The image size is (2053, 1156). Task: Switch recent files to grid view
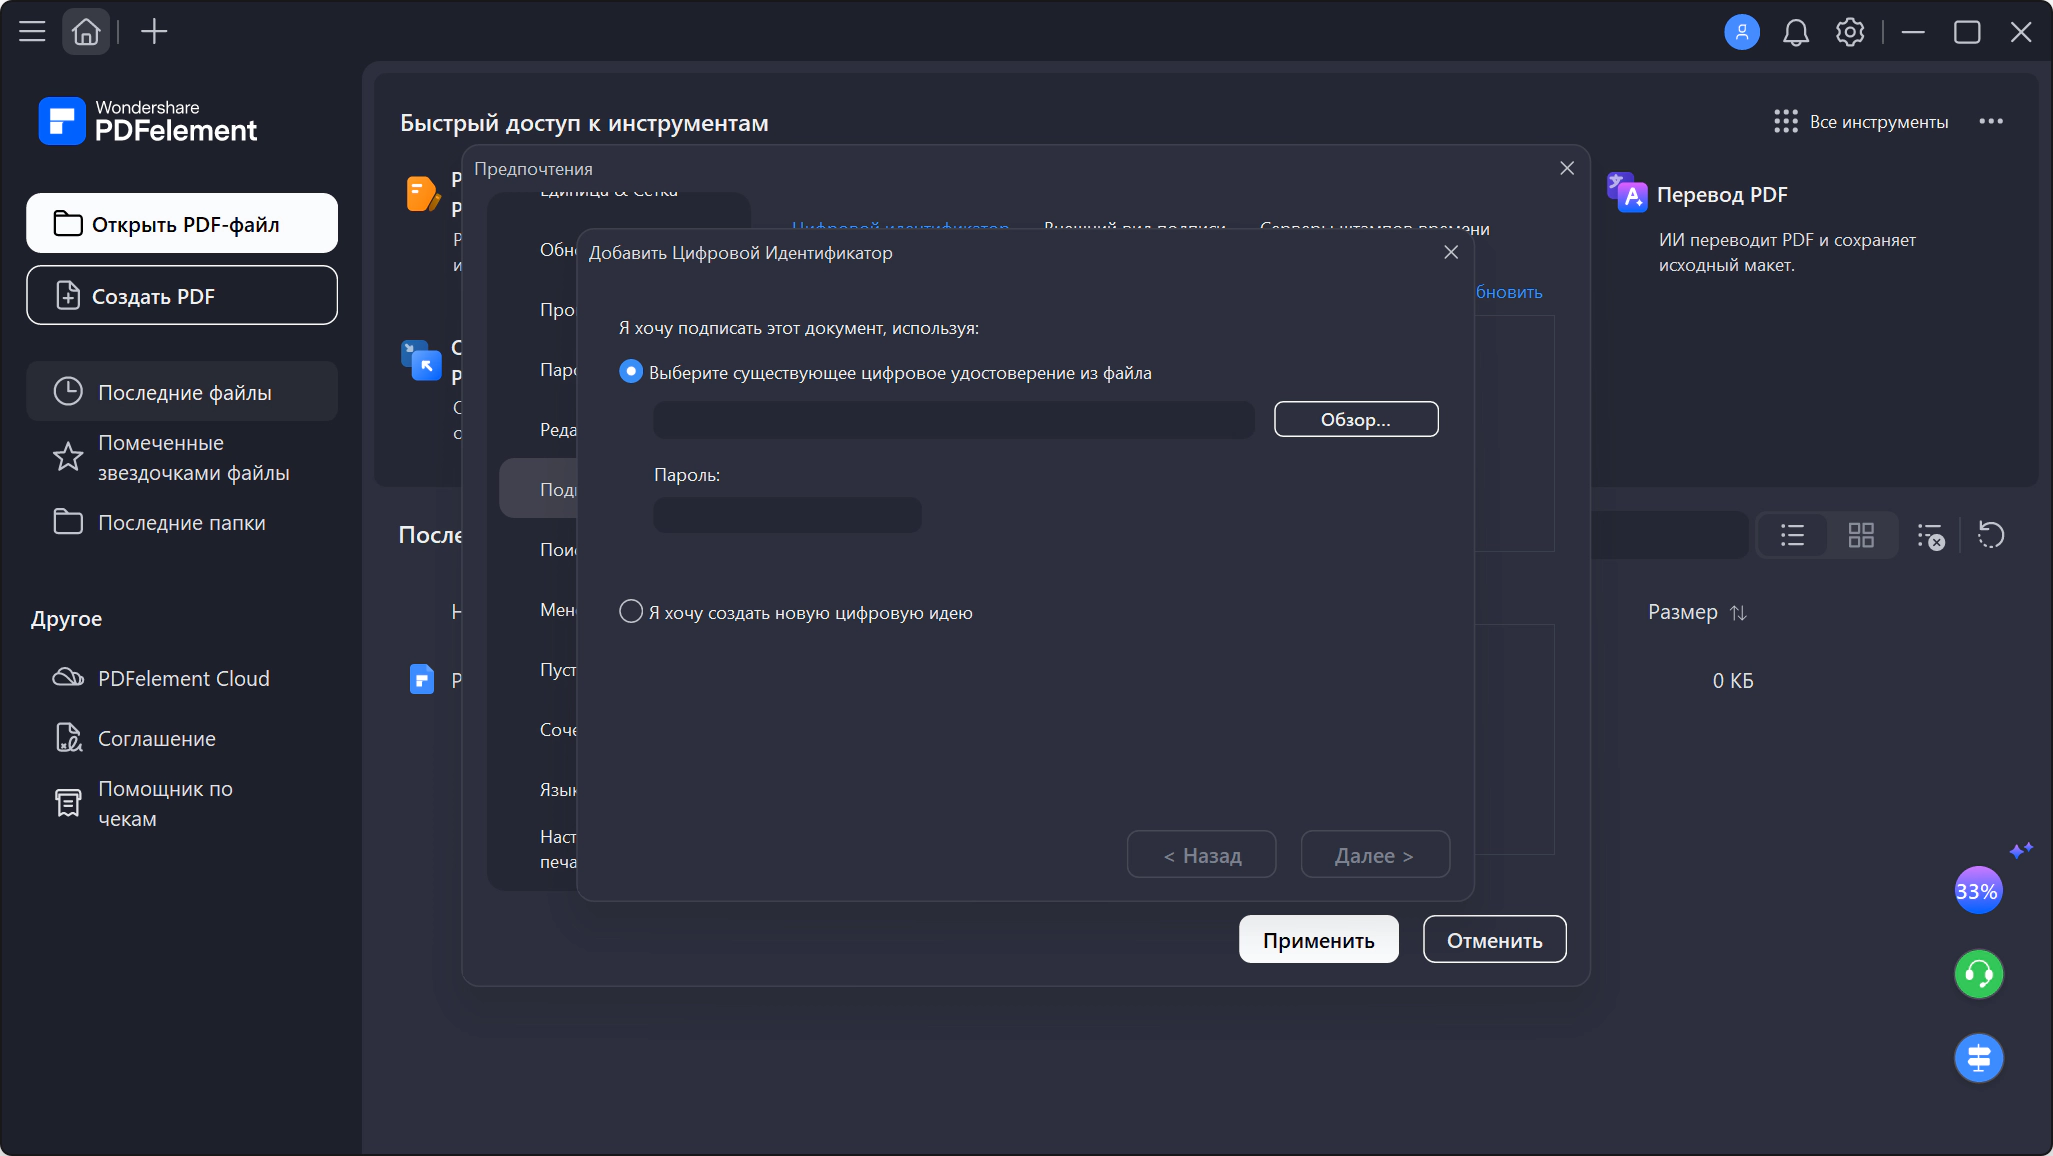point(1861,535)
